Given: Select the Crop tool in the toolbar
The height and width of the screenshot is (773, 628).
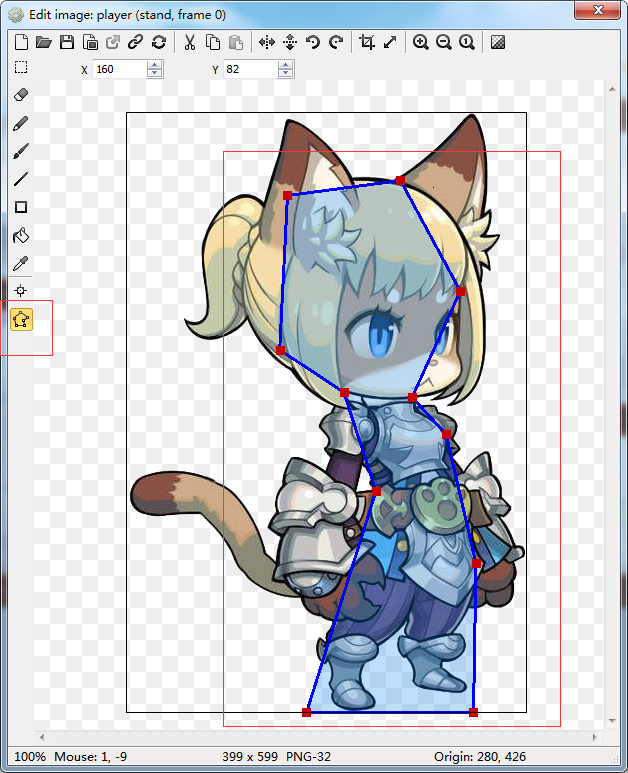Looking at the screenshot, I should (x=367, y=42).
